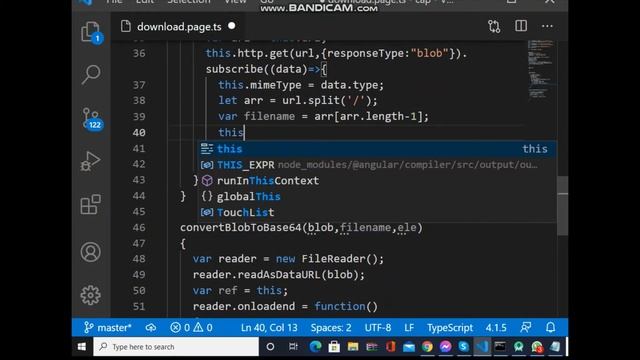This screenshot has width=640, height=360.
Task: Open Microsoft Store from taskbar
Action: pyautogui.click(x=334, y=347)
